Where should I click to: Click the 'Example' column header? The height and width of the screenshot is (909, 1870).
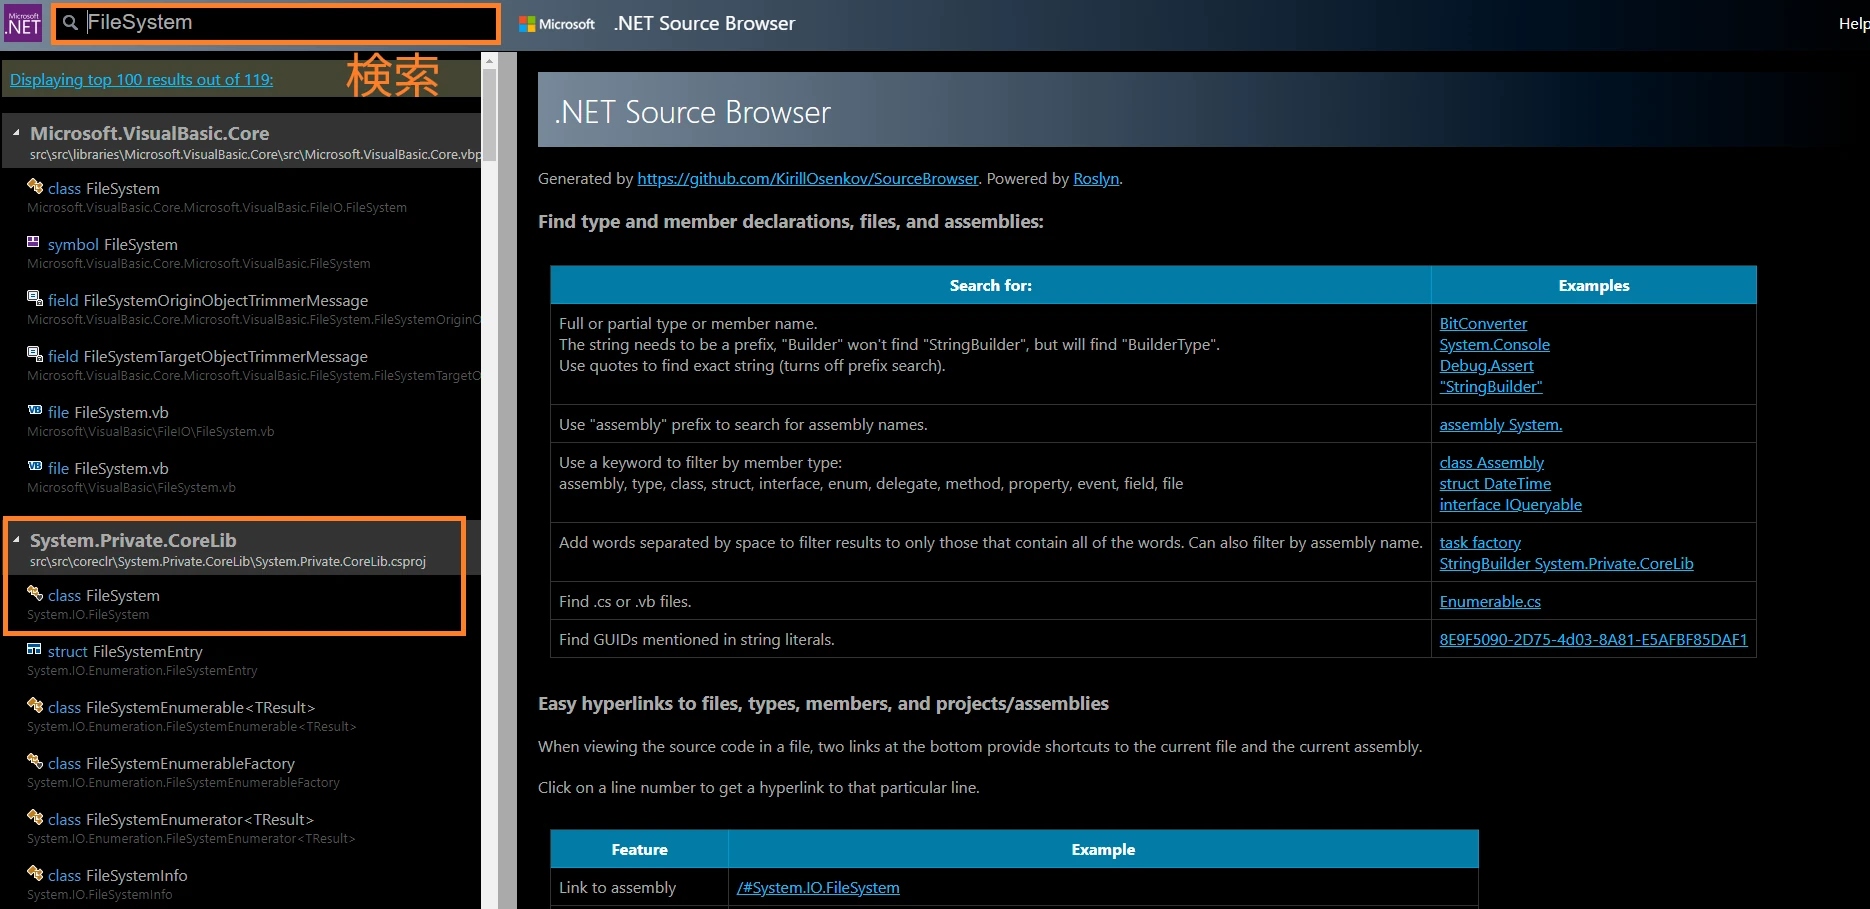coord(1103,849)
